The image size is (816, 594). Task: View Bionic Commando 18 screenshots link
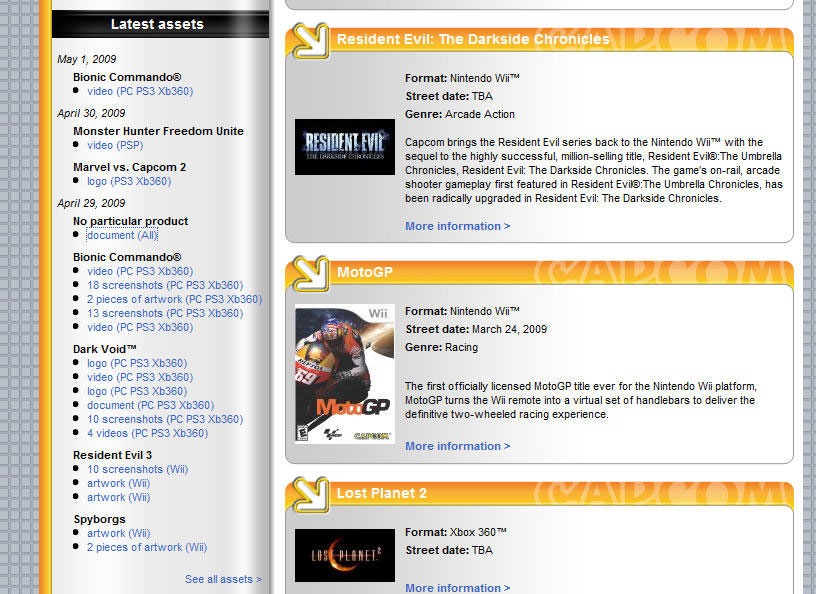tap(164, 285)
